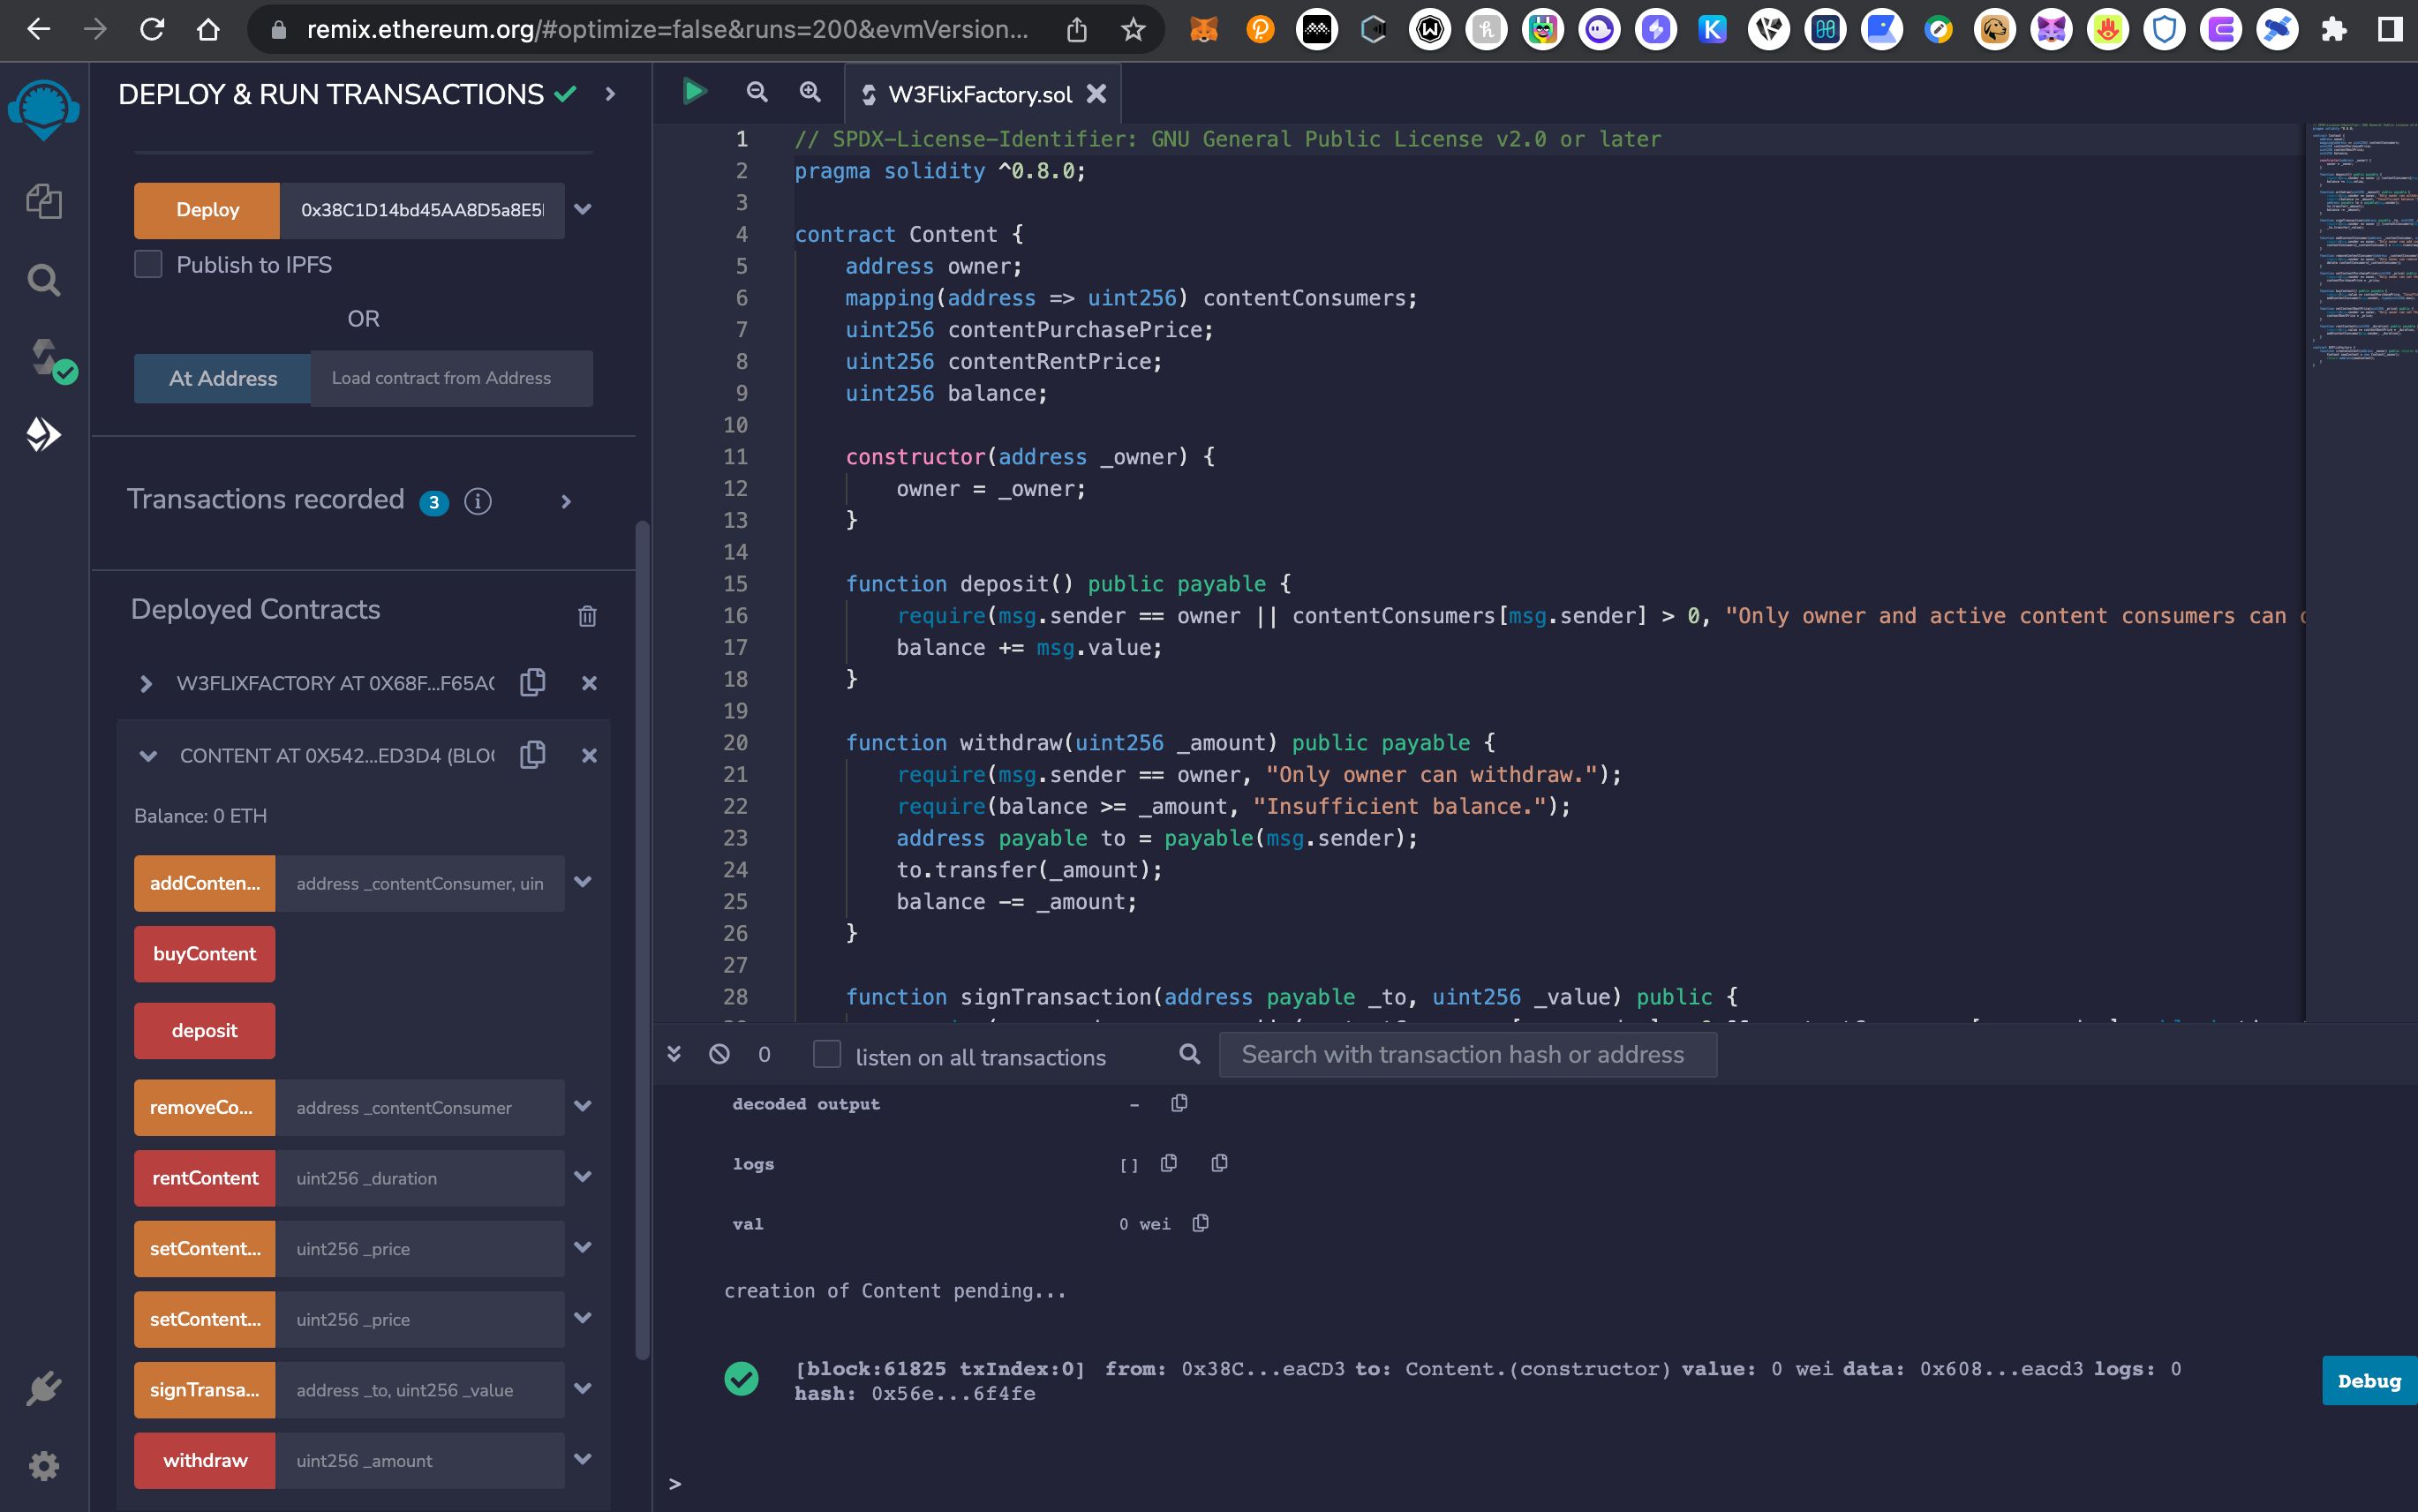Click the At Address button

pos(223,378)
